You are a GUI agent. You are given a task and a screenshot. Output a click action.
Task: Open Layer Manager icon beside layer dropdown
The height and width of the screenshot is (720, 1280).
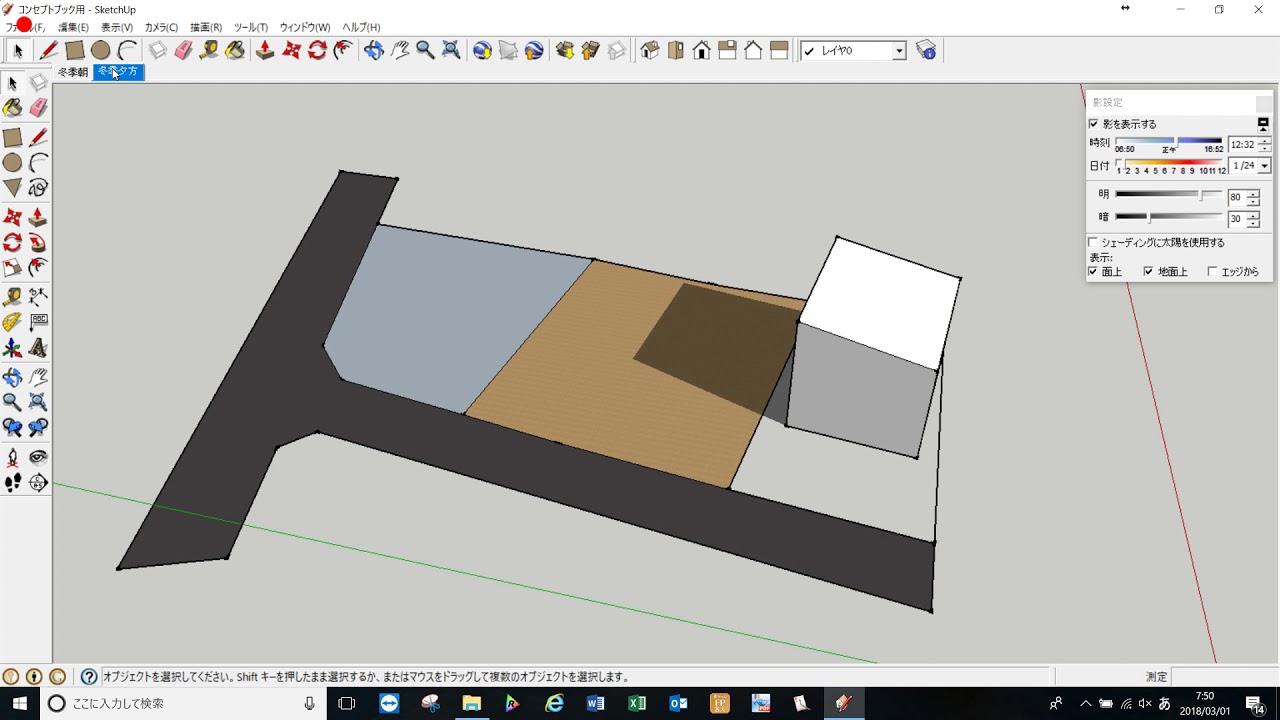point(926,50)
